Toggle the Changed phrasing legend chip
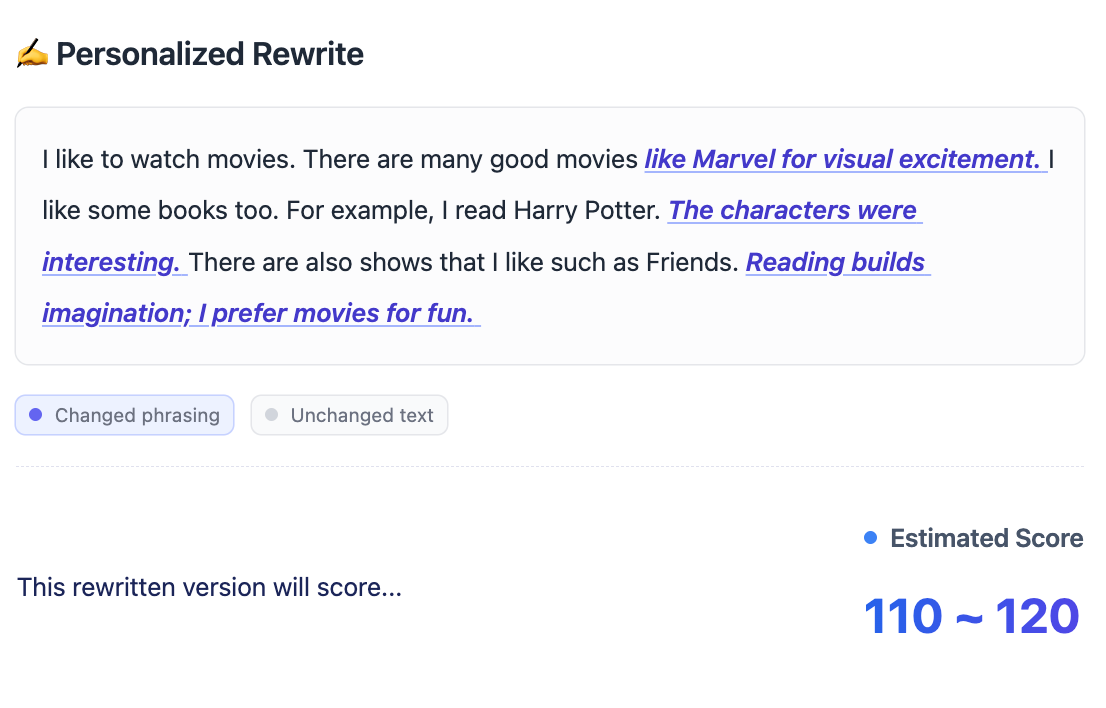 click(x=124, y=415)
